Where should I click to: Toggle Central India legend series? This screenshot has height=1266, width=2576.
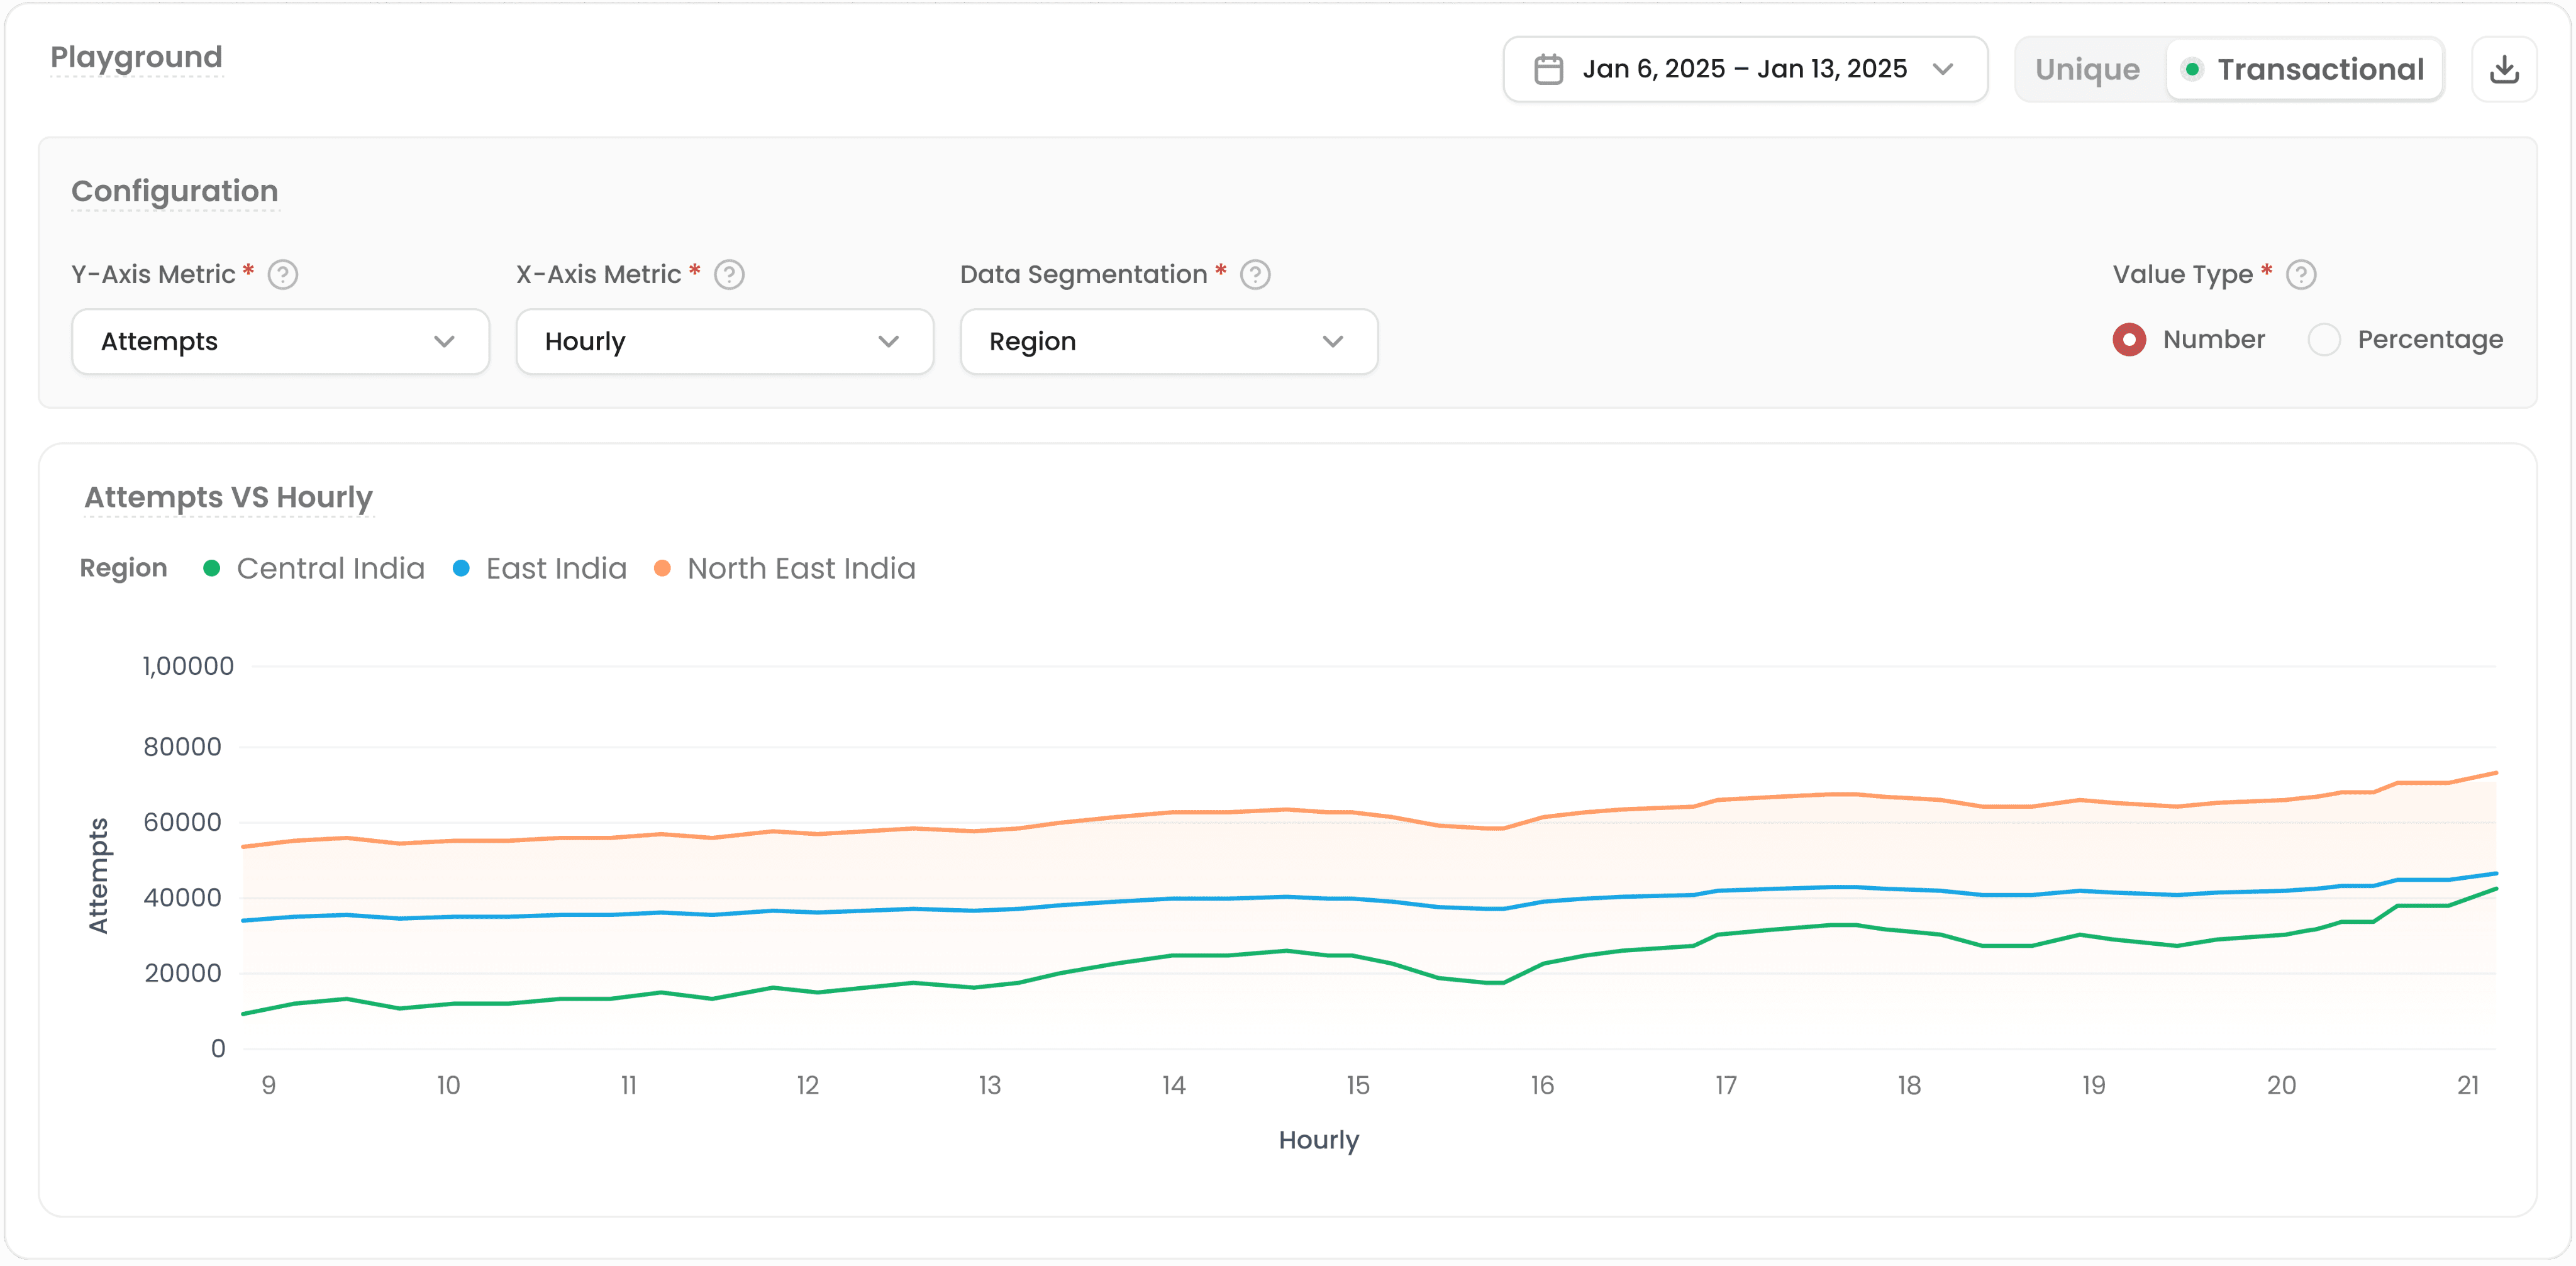tap(330, 568)
